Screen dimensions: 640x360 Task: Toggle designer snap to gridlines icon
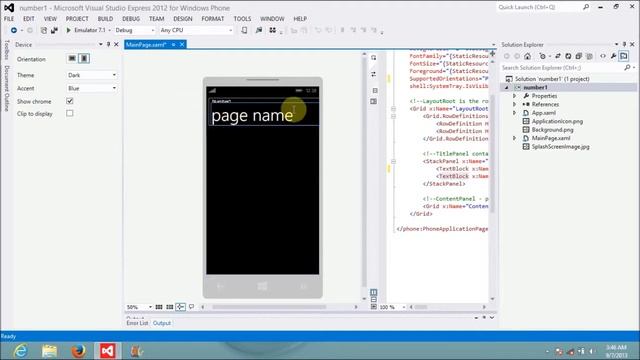point(169,307)
